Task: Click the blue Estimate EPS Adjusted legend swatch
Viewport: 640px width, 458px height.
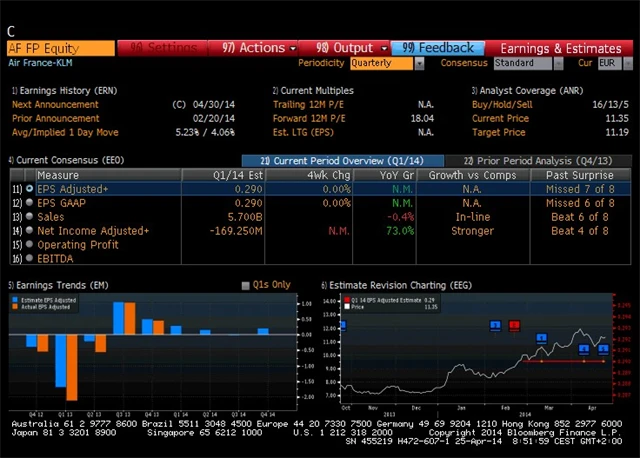Action: pyautogui.click(x=15, y=300)
